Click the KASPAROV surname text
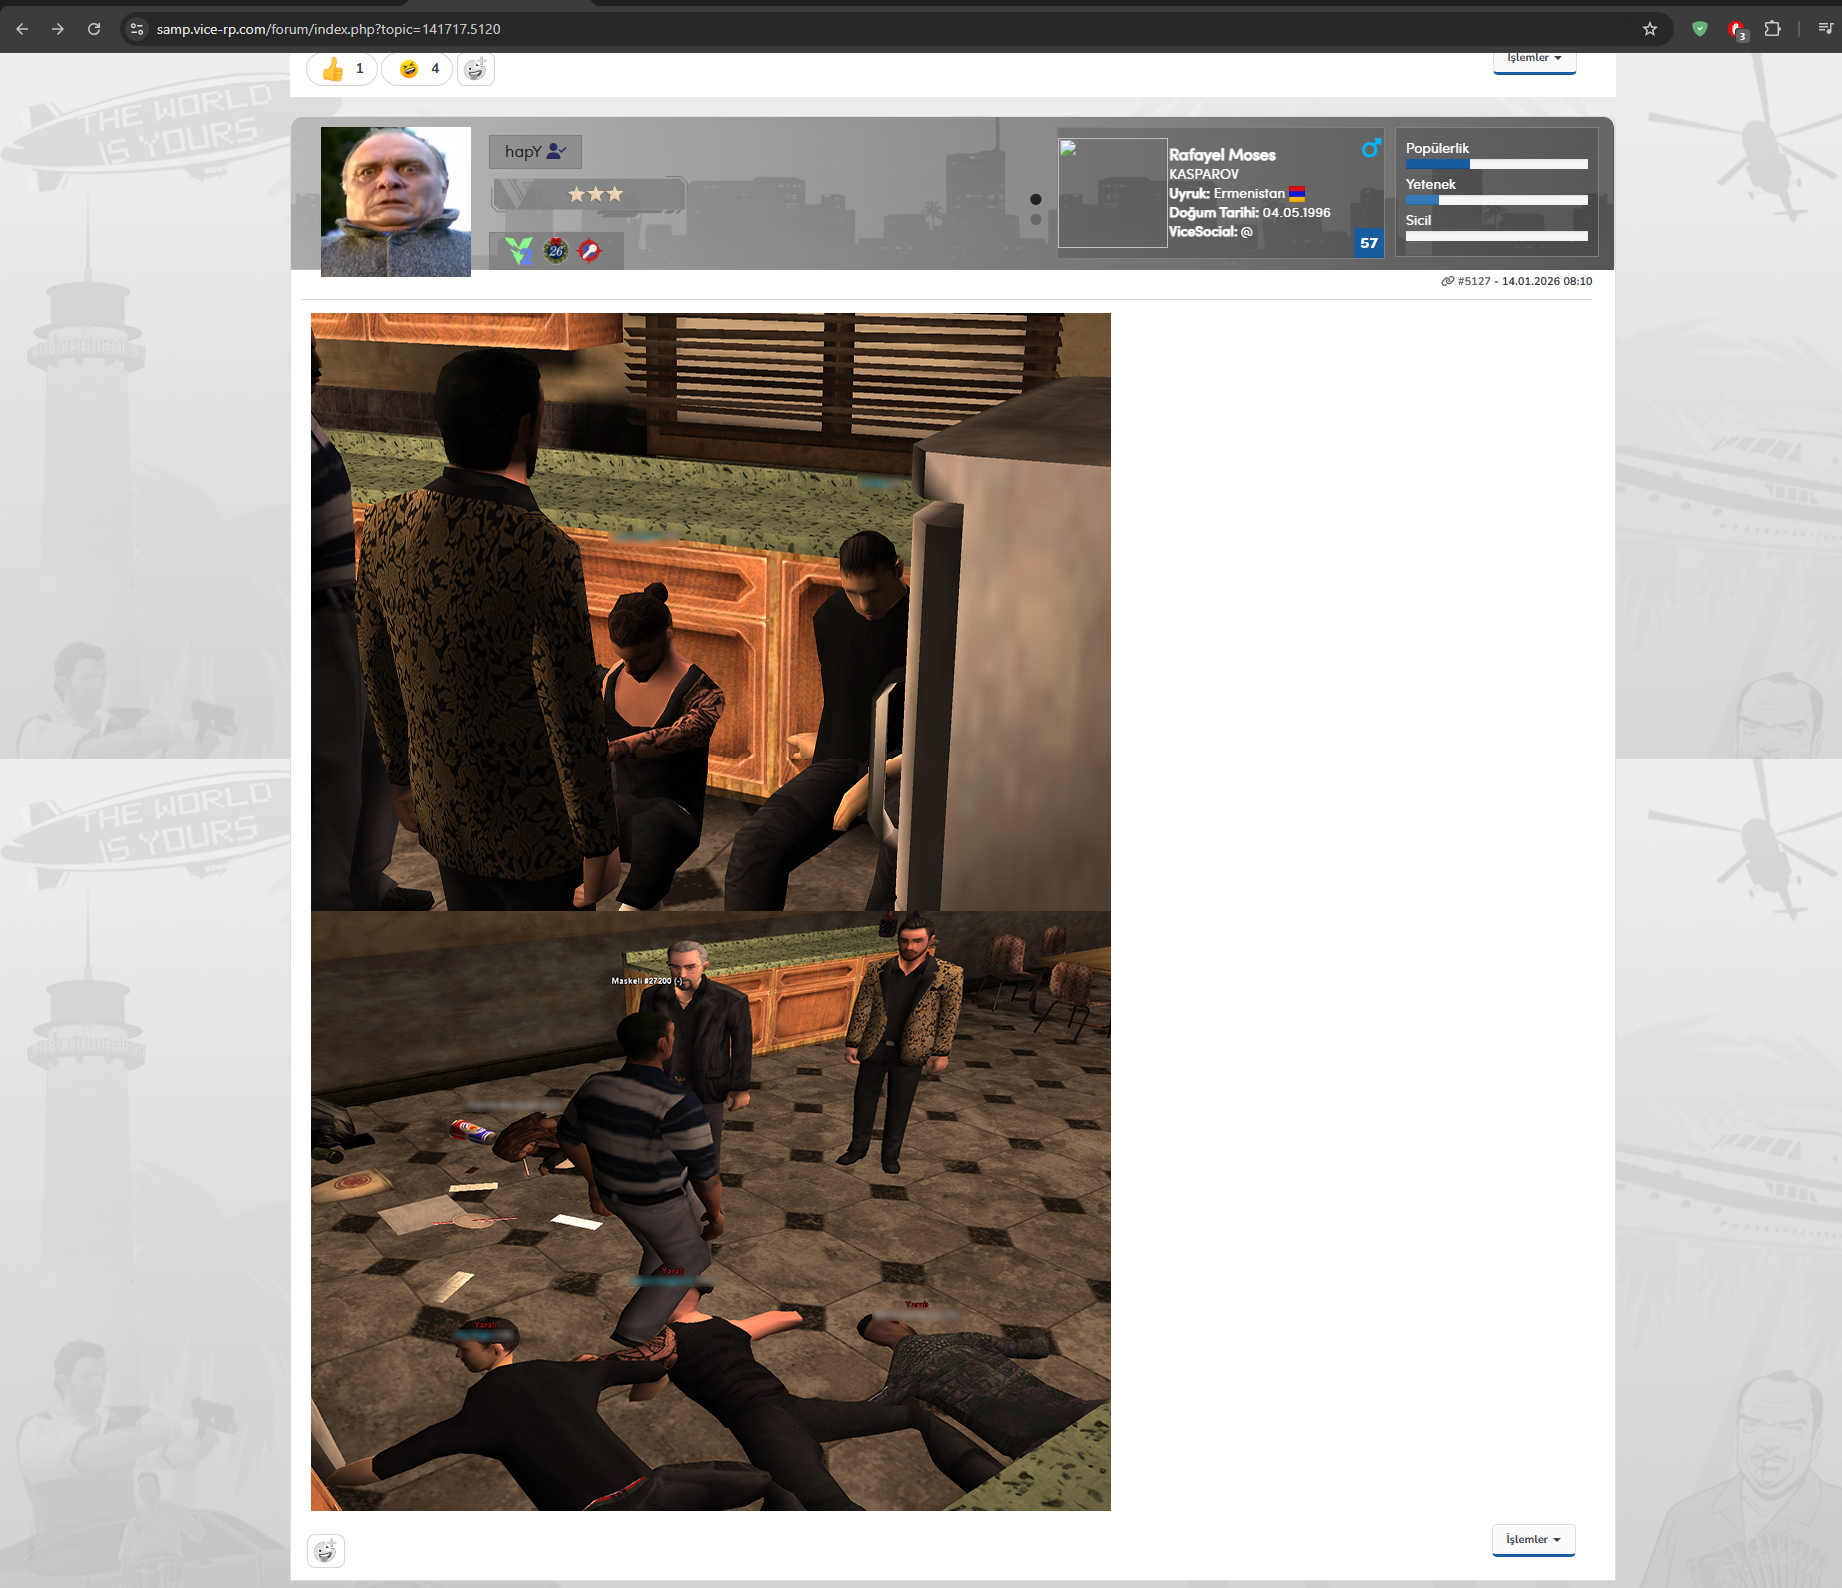 coord(1204,174)
